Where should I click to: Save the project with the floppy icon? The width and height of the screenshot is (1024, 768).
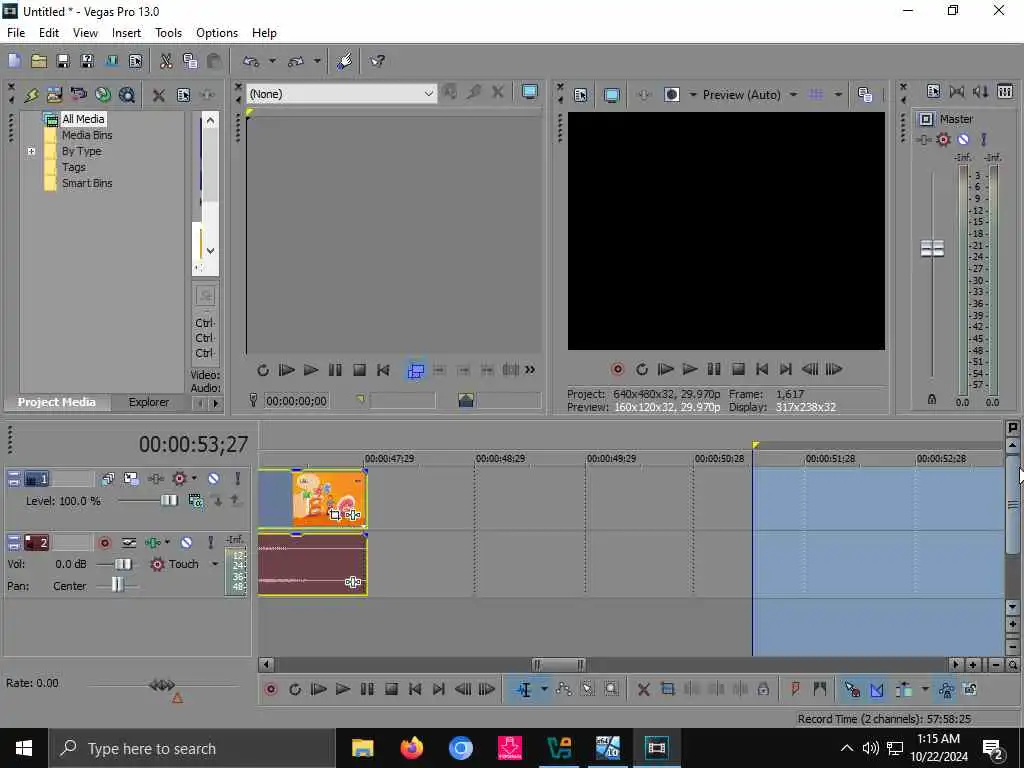63,61
